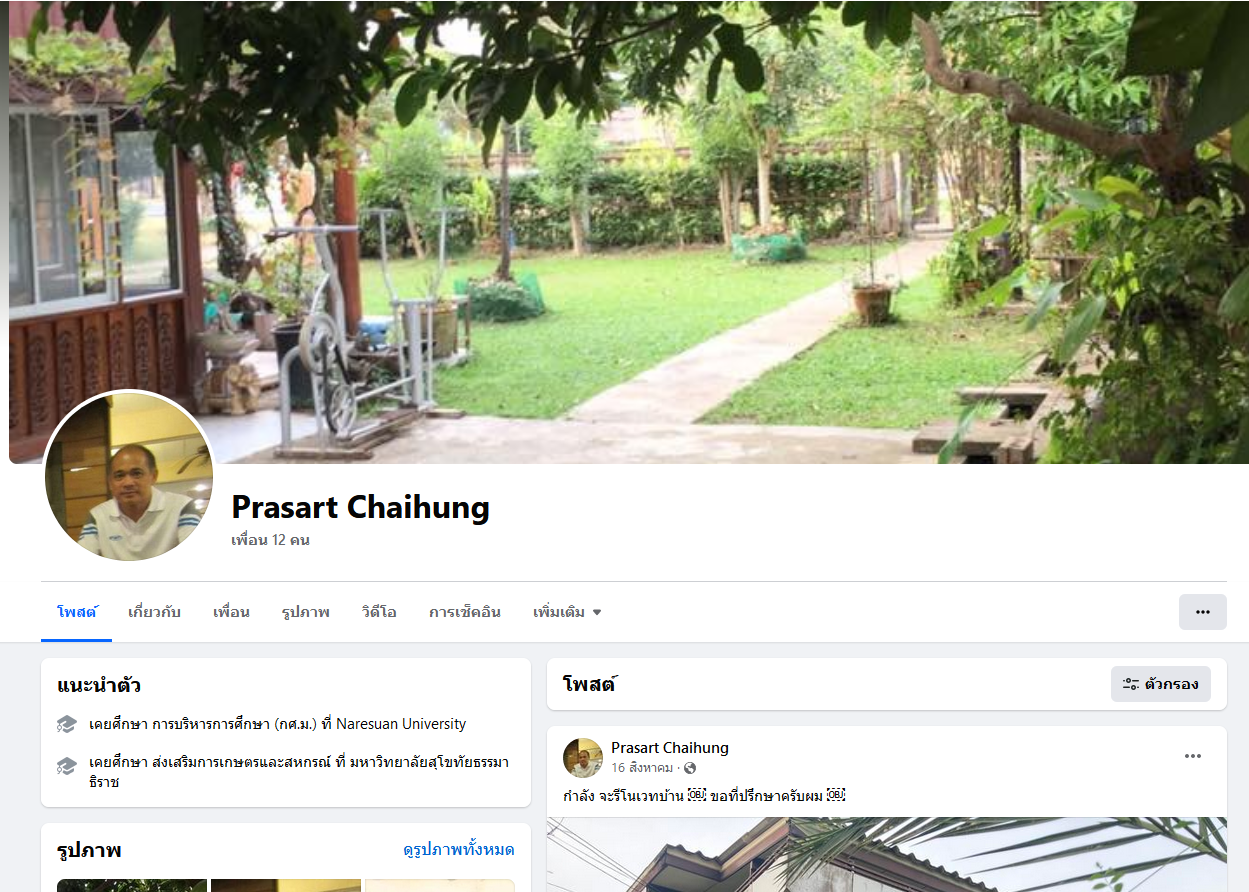Switch to the เกี่ยวกับ tab
The height and width of the screenshot is (892, 1249).
click(154, 612)
